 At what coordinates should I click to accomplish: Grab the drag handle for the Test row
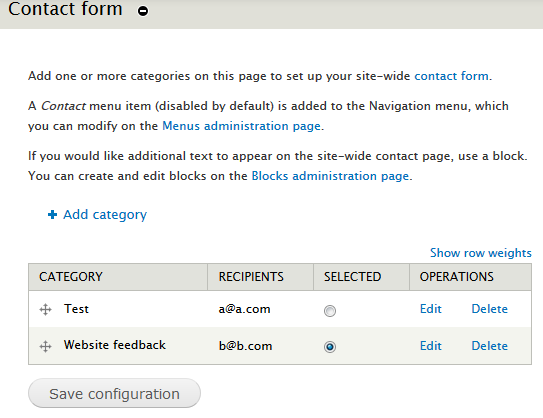pos(45,309)
